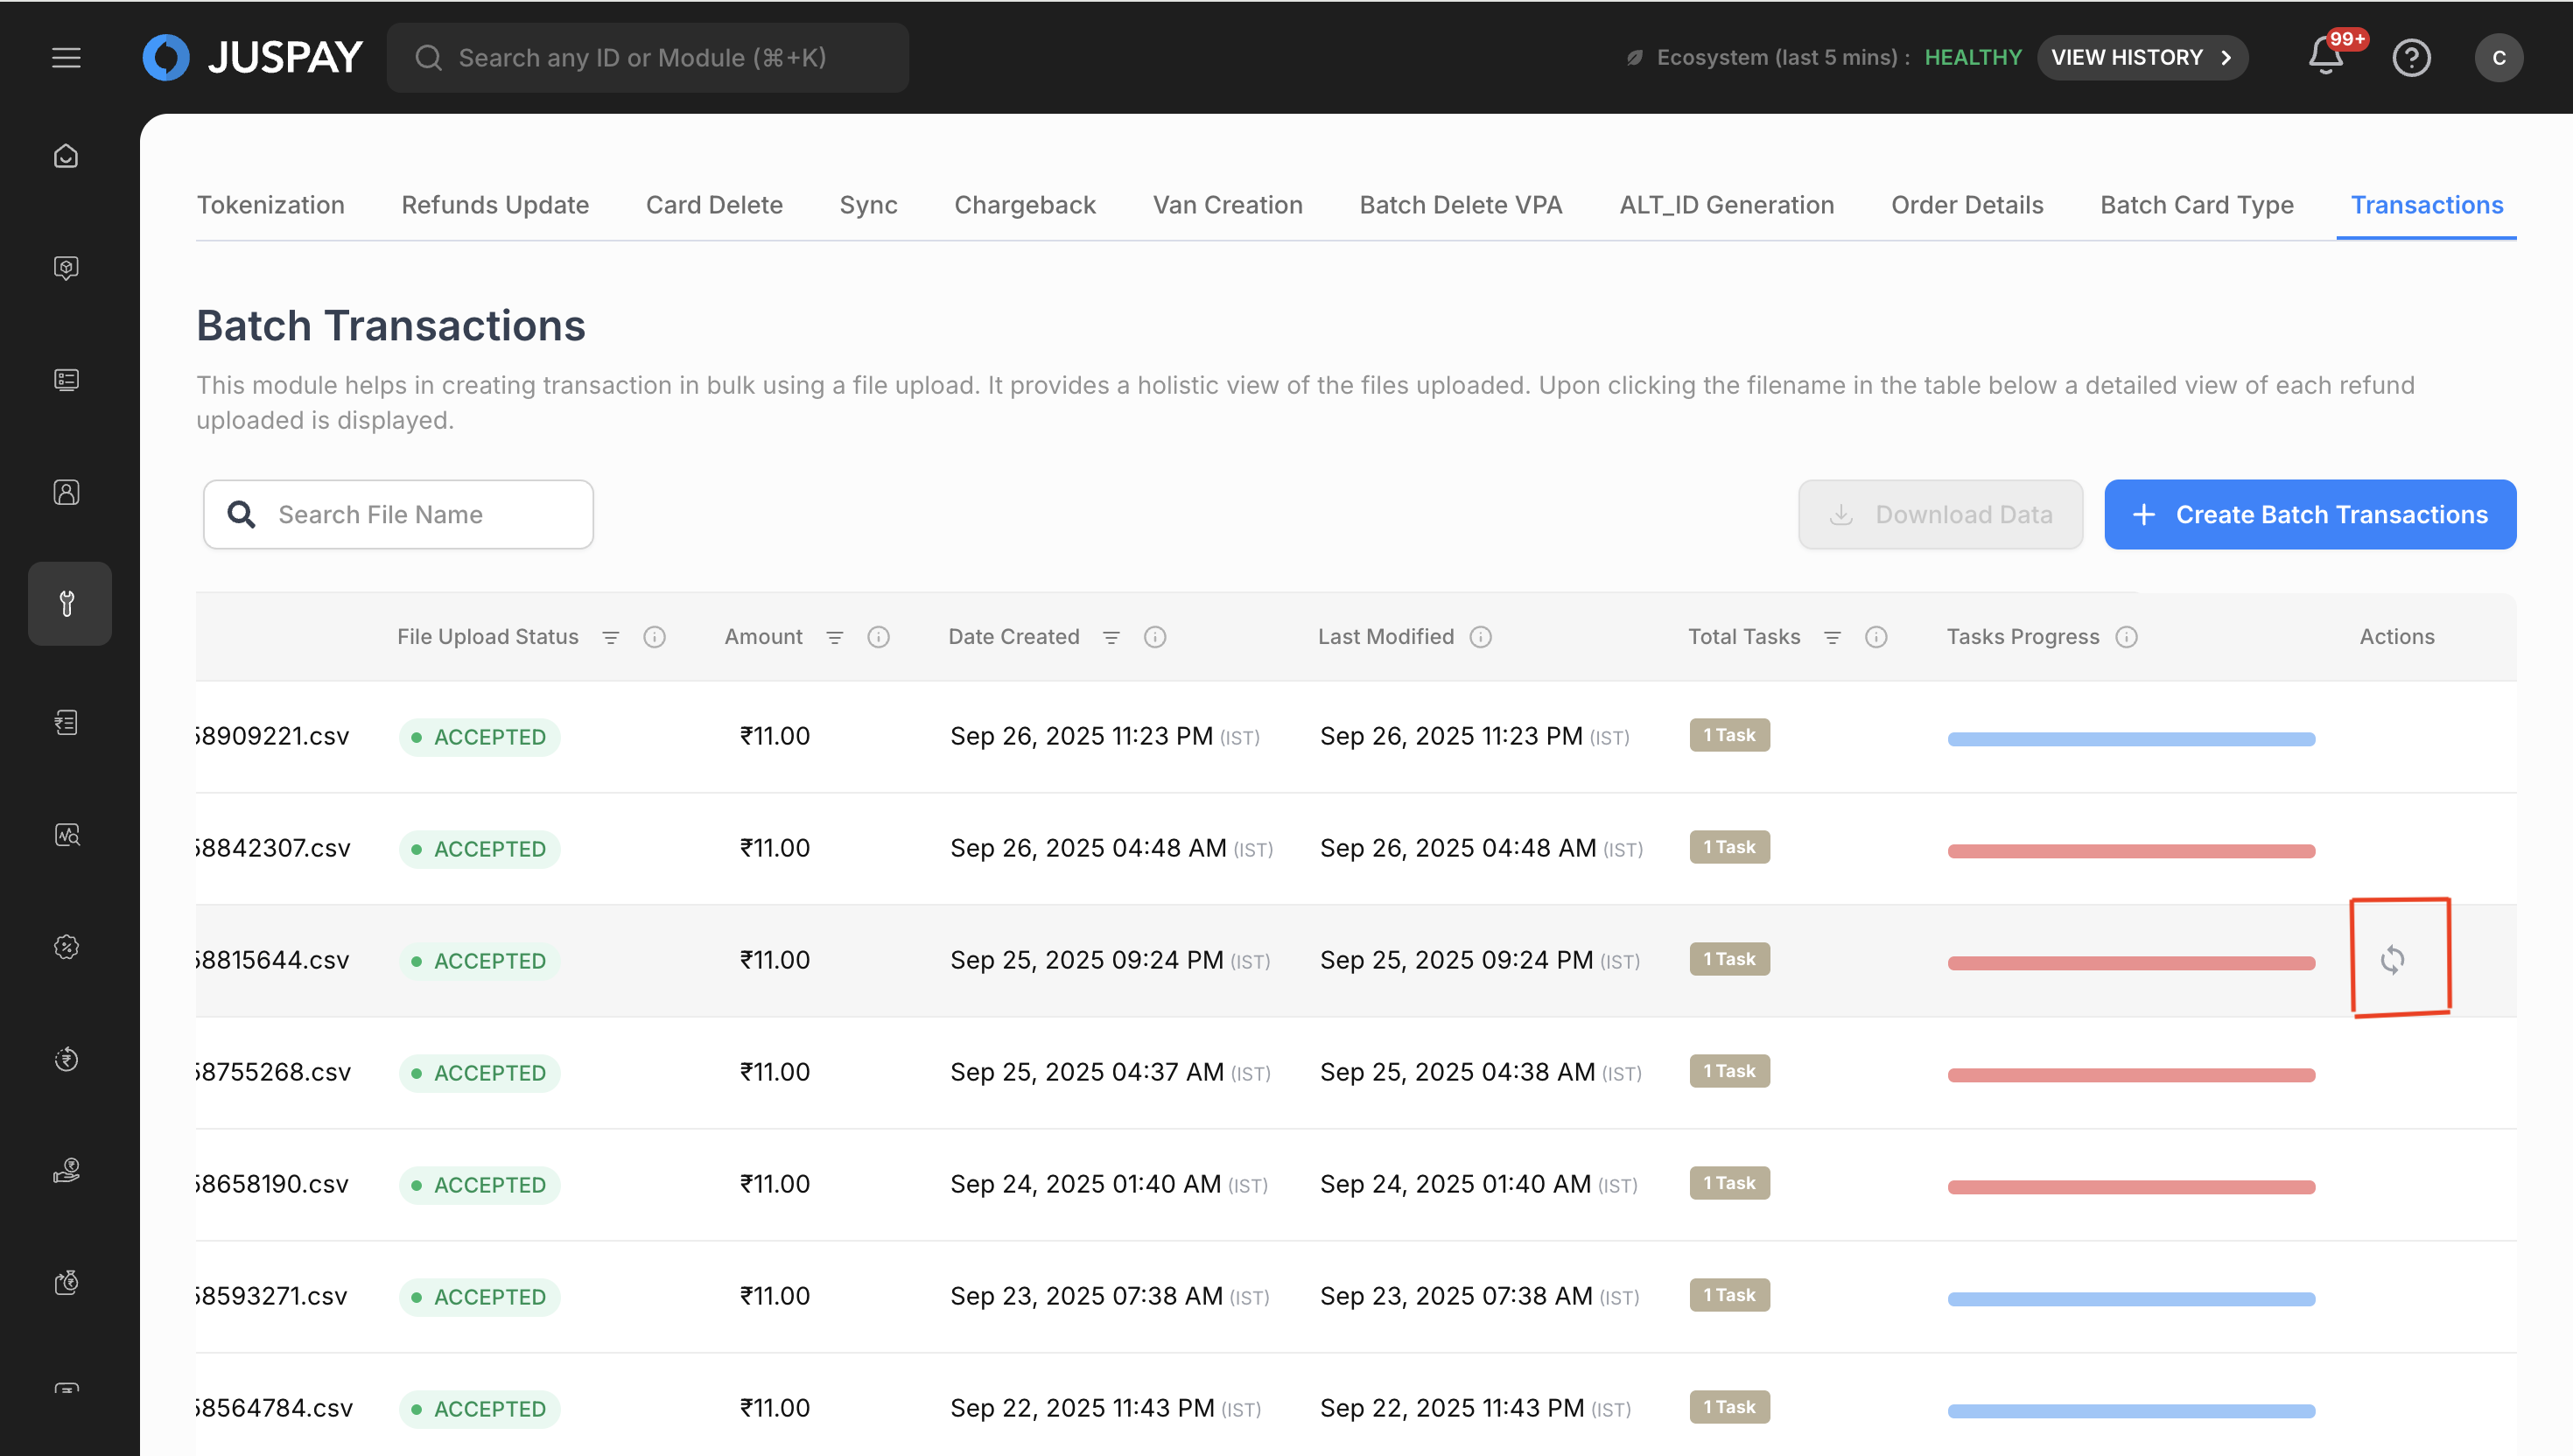Select the highlighted wrench tool sidebar icon

pyautogui.click(x=68, y=603)
